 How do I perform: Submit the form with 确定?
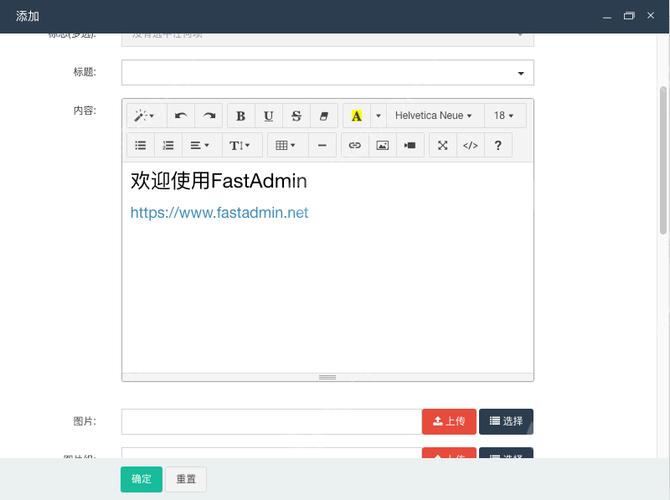pos(141,479)
